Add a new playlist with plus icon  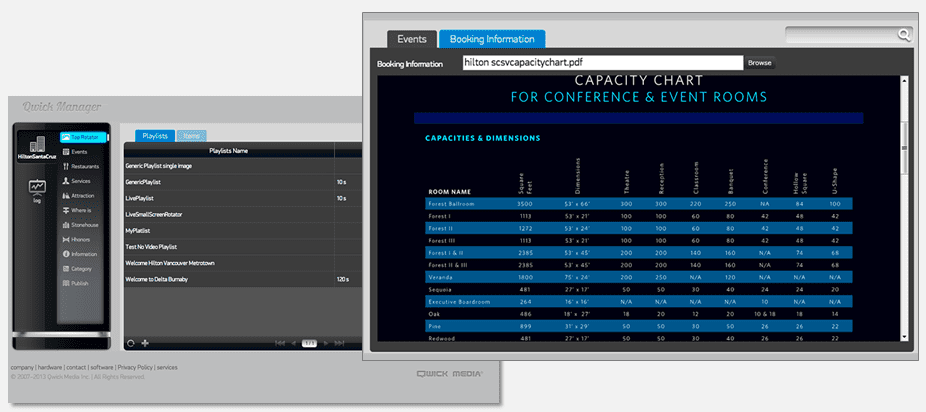tap(145, 343)
